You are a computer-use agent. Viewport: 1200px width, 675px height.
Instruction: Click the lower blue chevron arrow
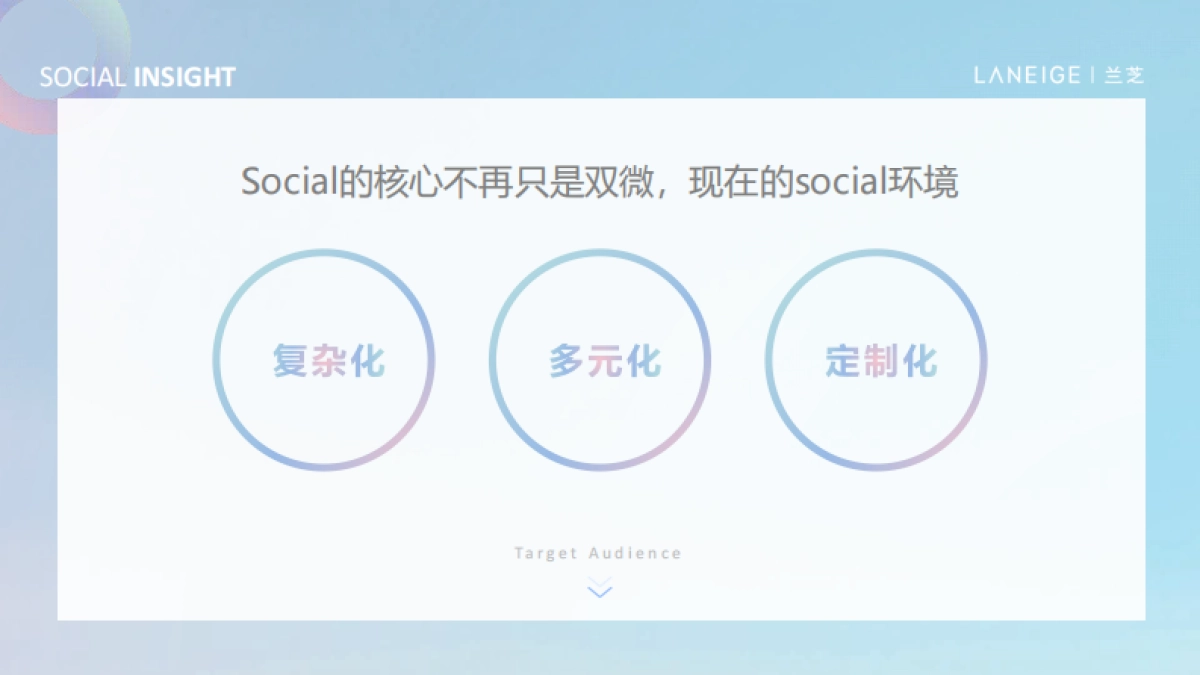point(598,592)
